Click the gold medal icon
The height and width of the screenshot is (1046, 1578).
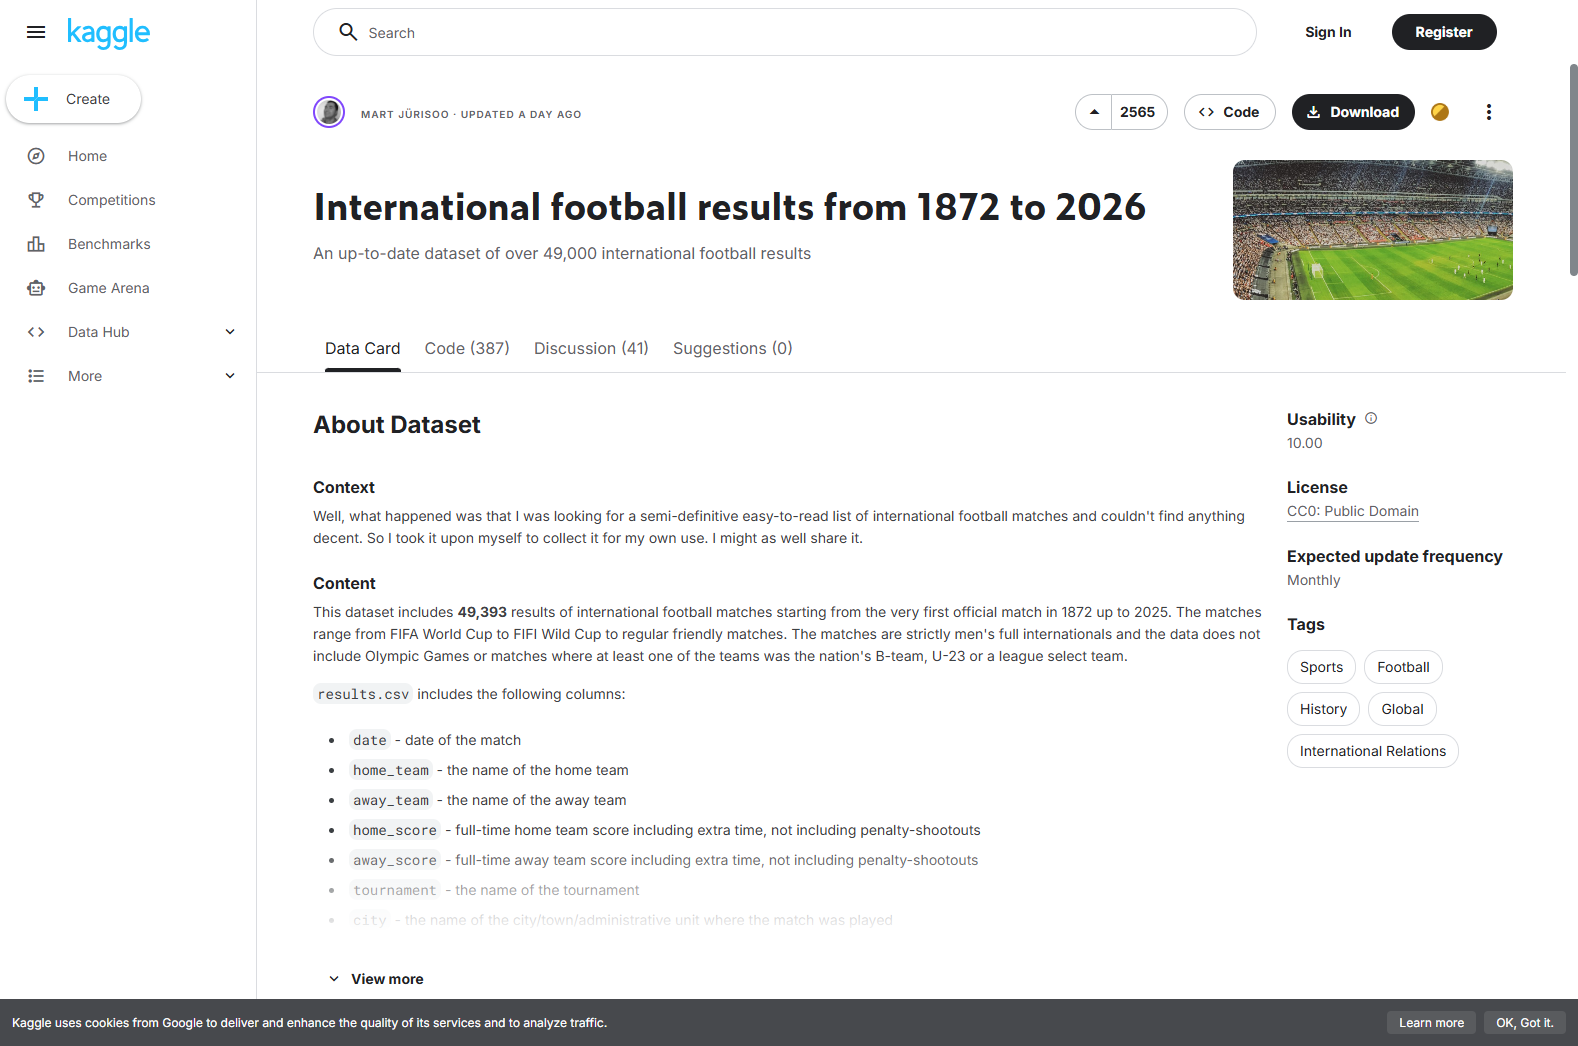pos(1440,112)
